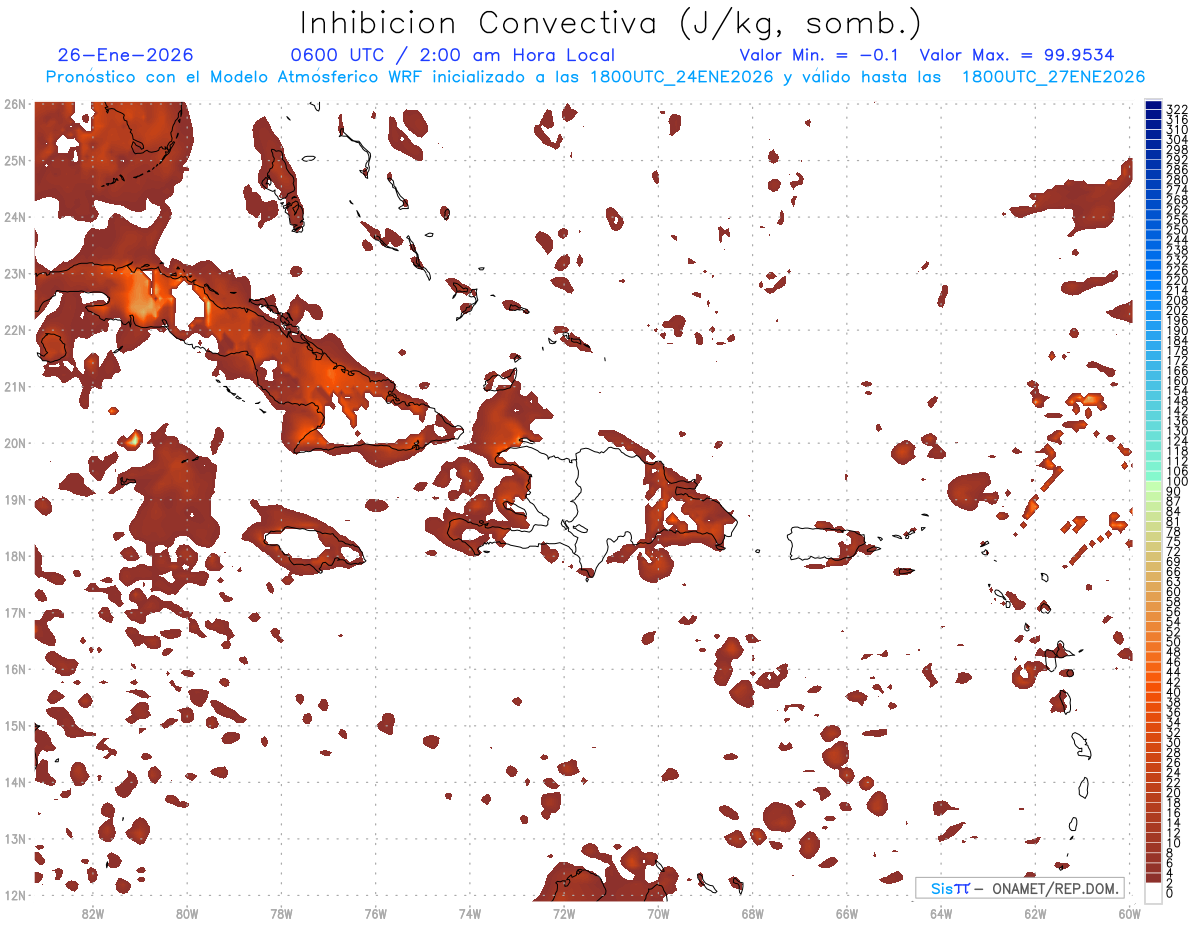Screen dimensions: 1200x927
Task: Click the colorbar value label 322
Action: (x=1176, y=109)
